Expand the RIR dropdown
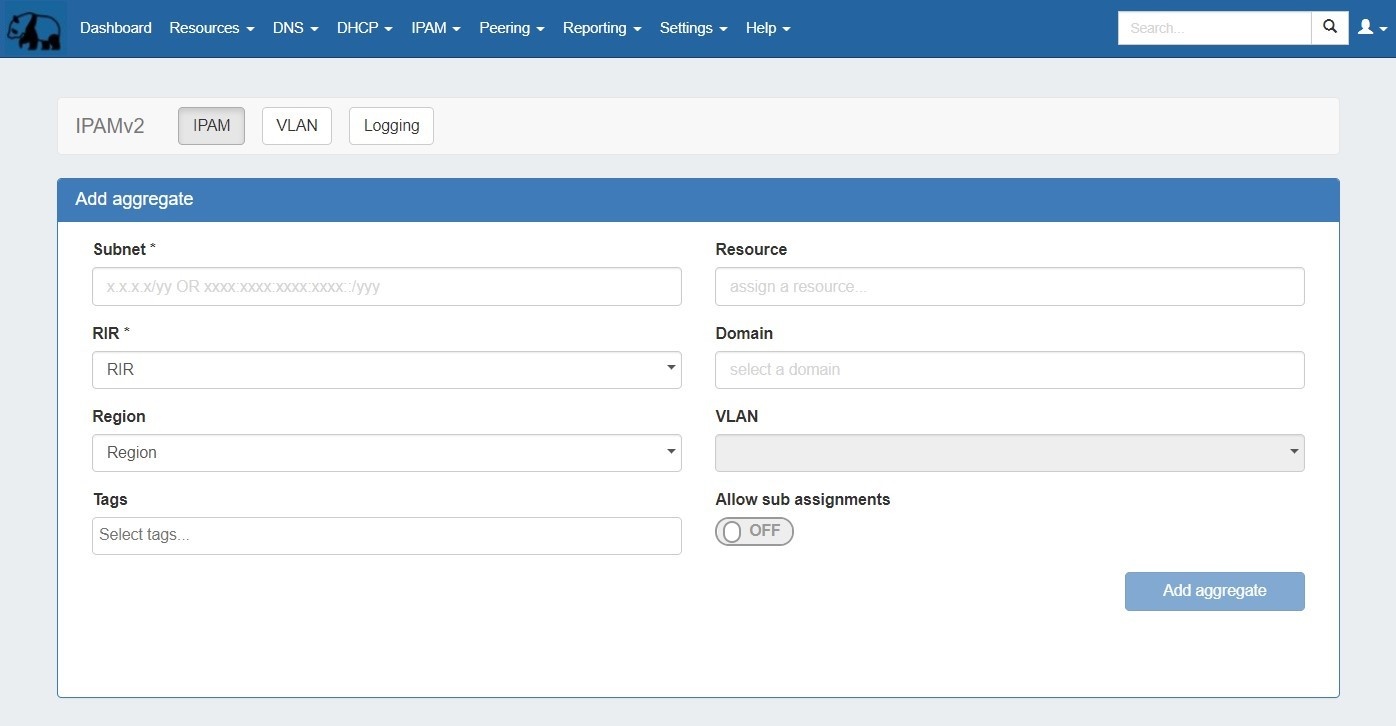The width and height of the screenshot is (1396, 726). tap(386, 370)
